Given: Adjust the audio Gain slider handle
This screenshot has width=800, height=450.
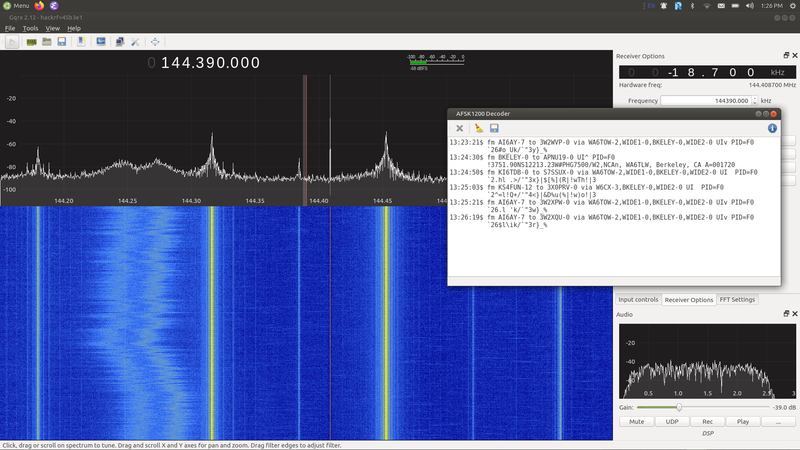Looking at the screenshot, I should point(679,407).
